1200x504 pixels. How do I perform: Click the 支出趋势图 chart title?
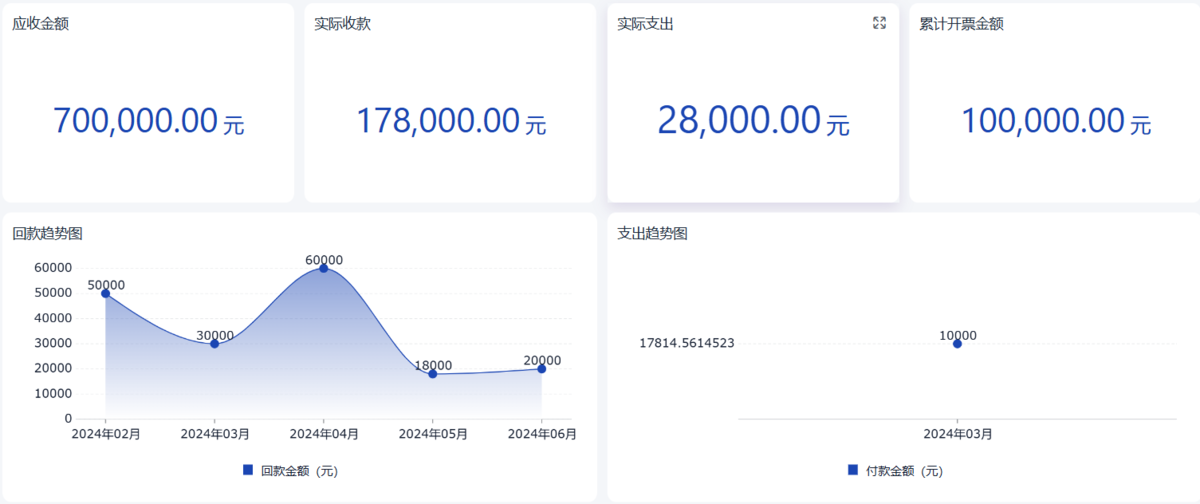pos(653,234)
